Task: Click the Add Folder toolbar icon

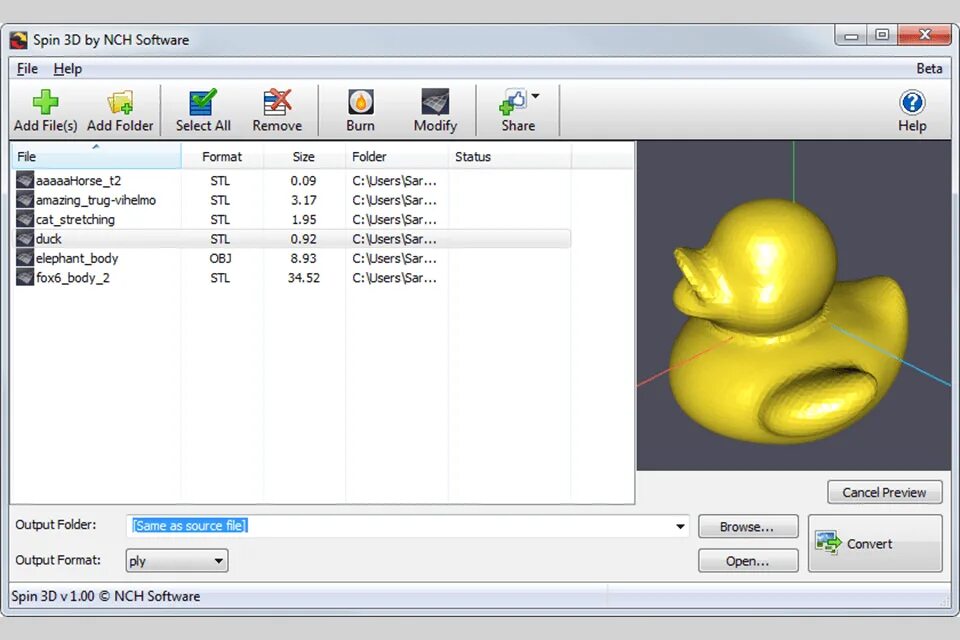Action: [120, 102]
